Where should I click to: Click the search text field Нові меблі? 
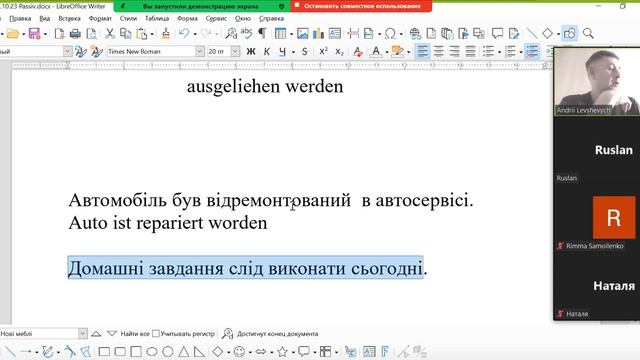coord(39,334)
